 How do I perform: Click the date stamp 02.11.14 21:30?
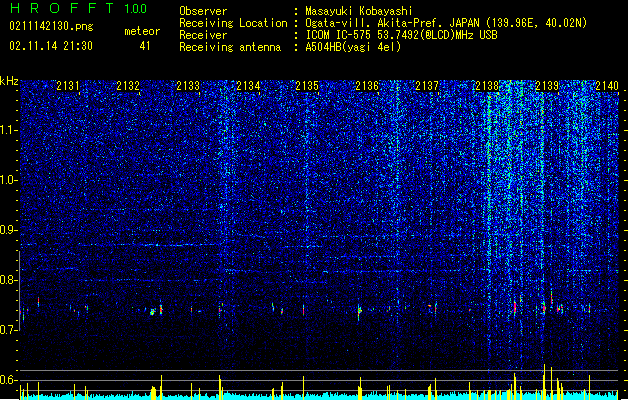[51, 46]
